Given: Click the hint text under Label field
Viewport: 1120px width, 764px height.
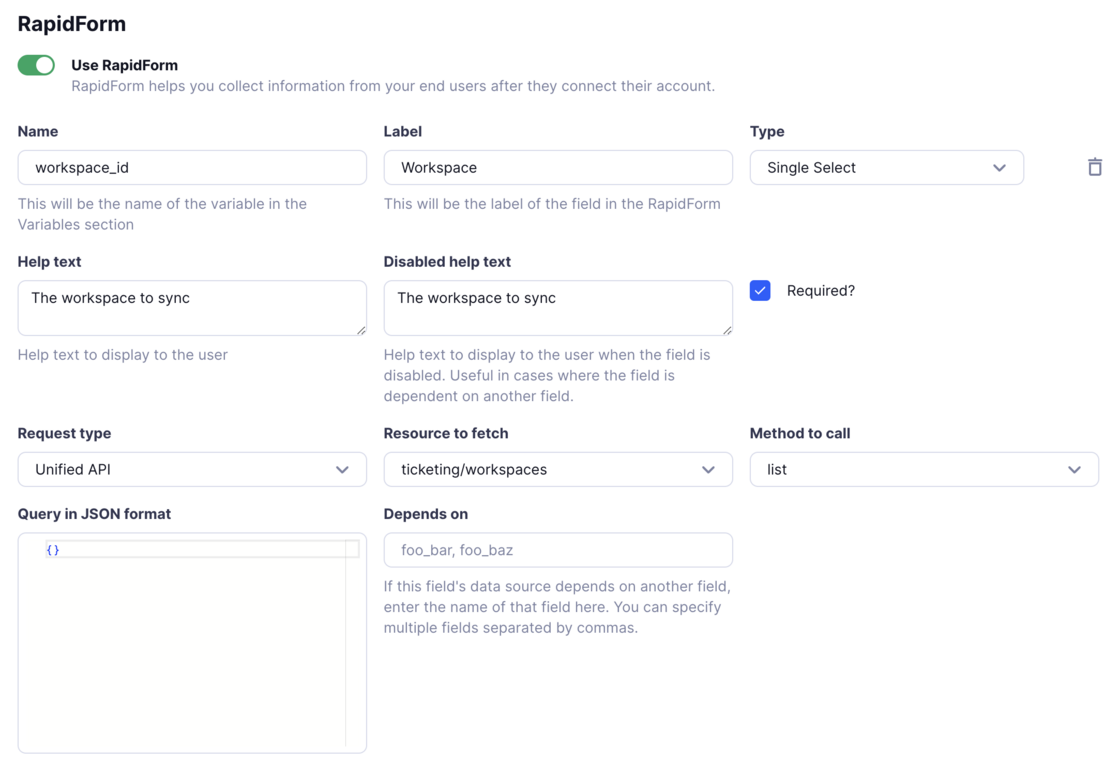Looking at the screenshot, I should [x=552, y=203].
